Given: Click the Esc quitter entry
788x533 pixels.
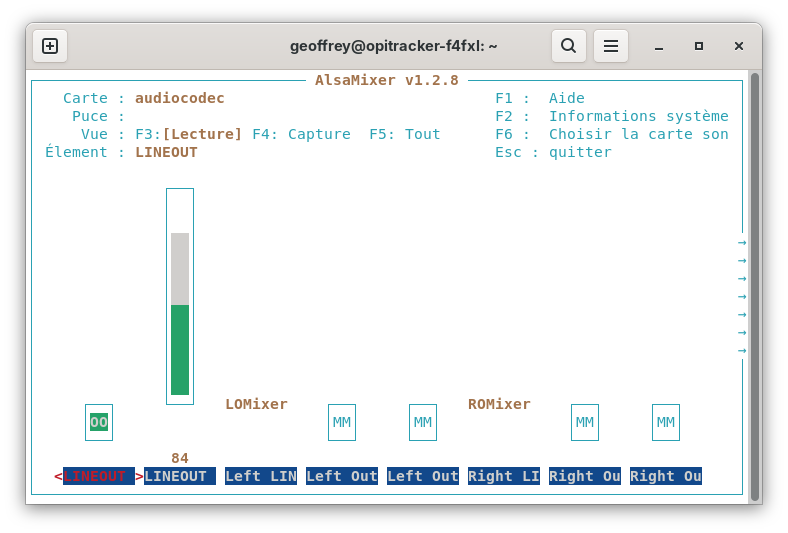Looking at the screenshot, I should tap(553, 152).
